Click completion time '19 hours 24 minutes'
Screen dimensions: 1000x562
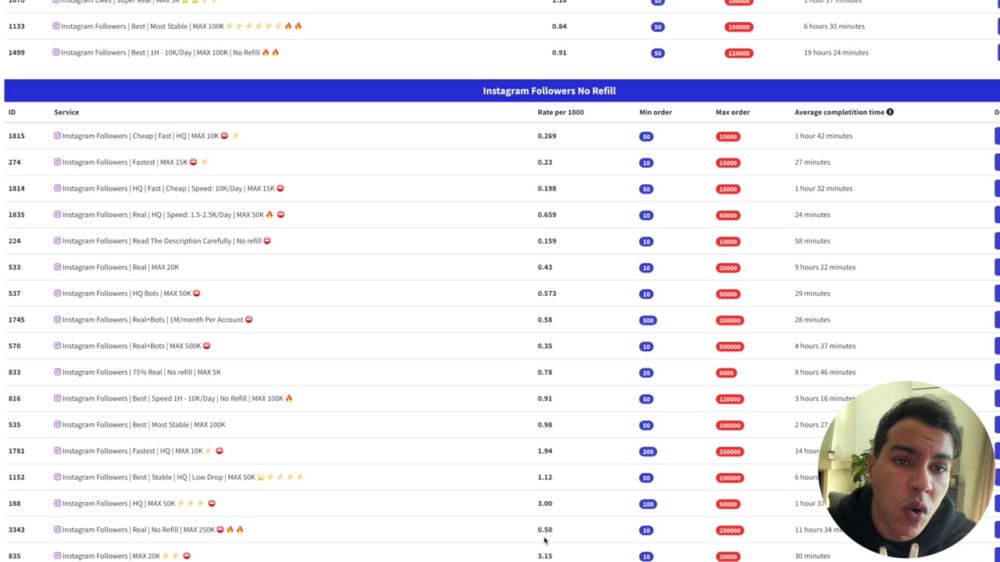coord(835,52)
